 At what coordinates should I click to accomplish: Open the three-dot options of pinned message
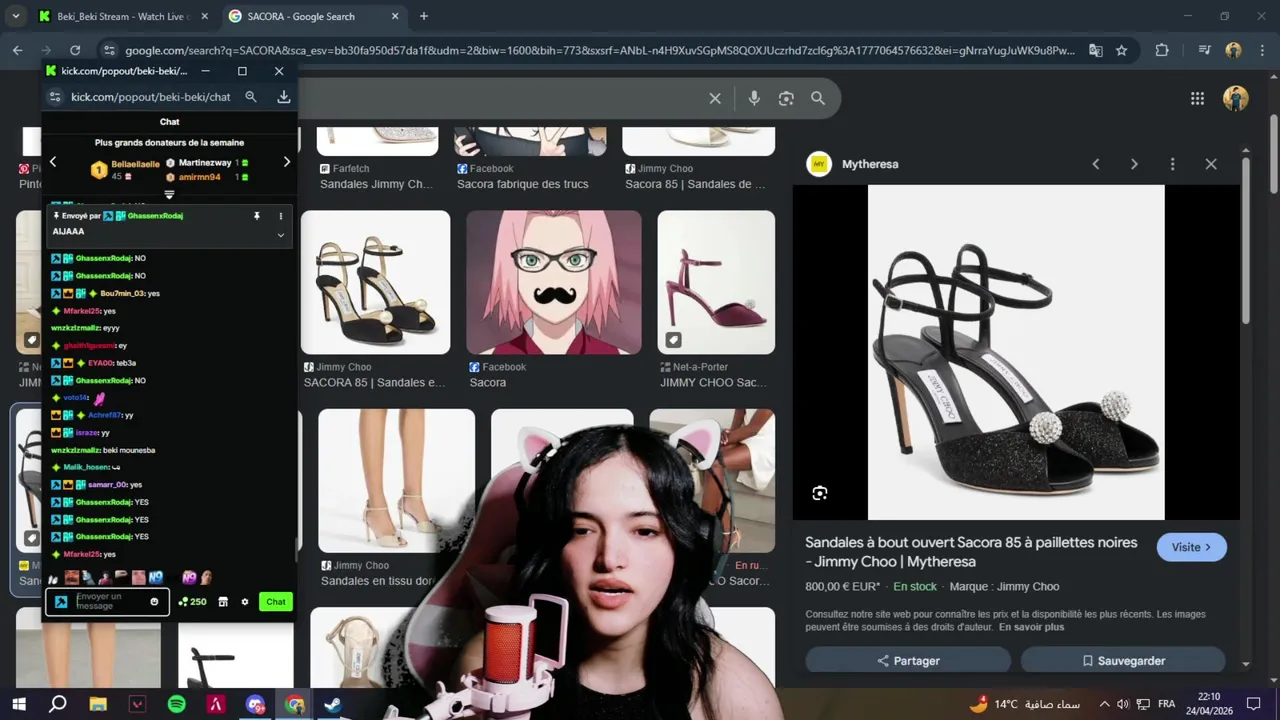(x=280, y=216)
